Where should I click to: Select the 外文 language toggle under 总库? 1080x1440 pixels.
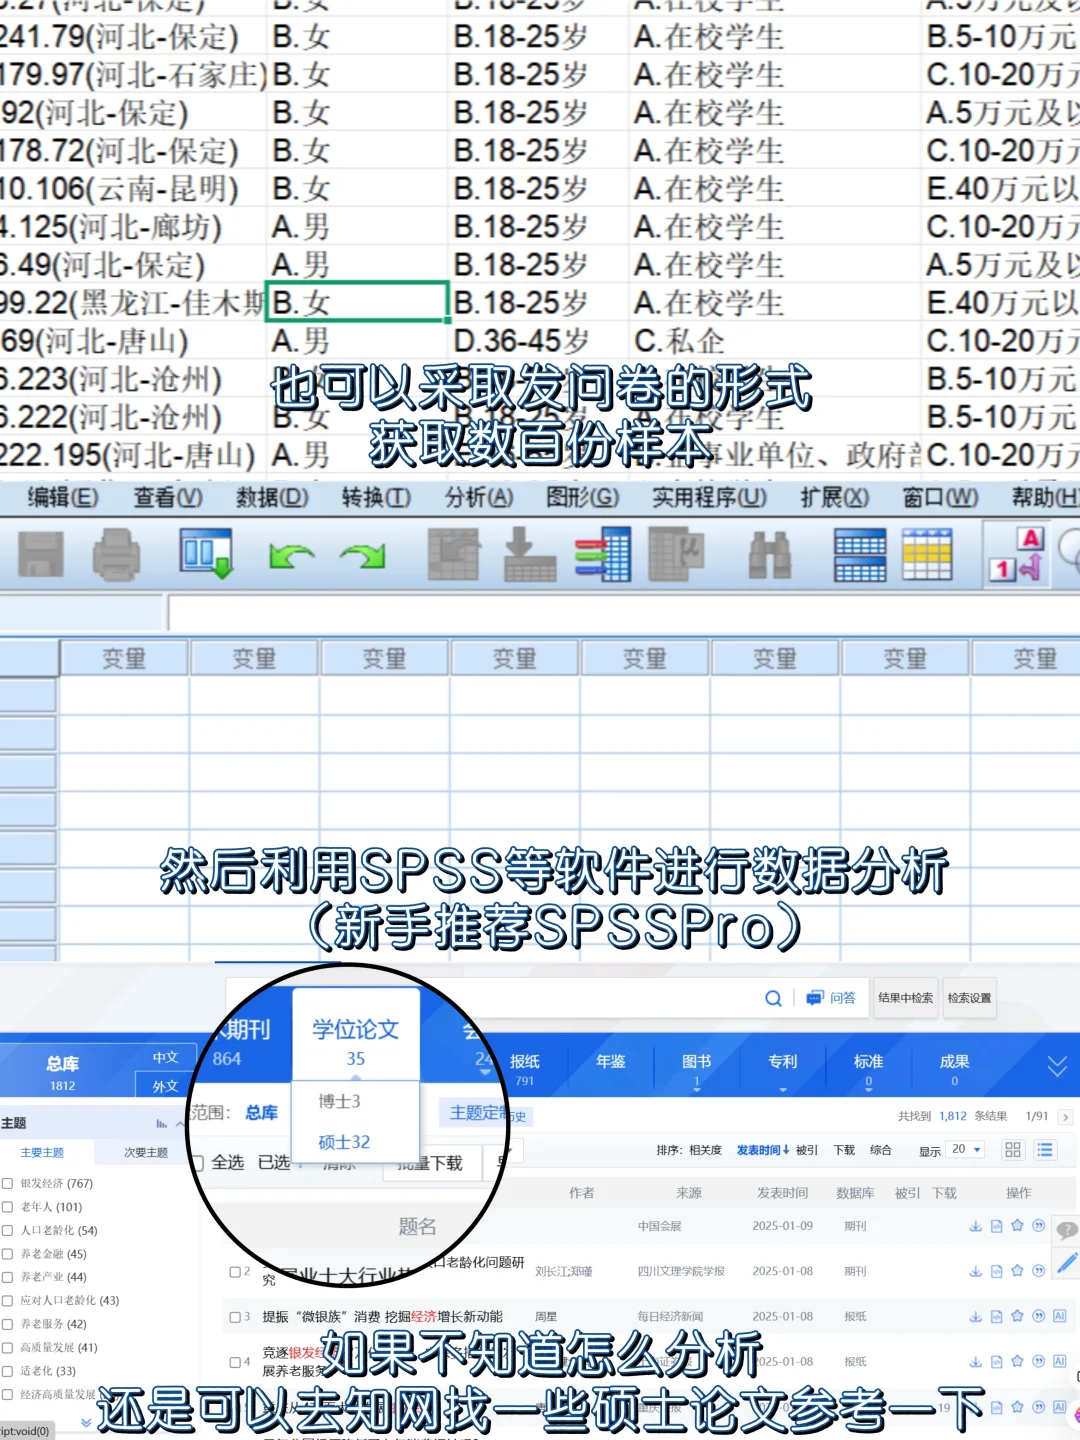click(165, 1086)
